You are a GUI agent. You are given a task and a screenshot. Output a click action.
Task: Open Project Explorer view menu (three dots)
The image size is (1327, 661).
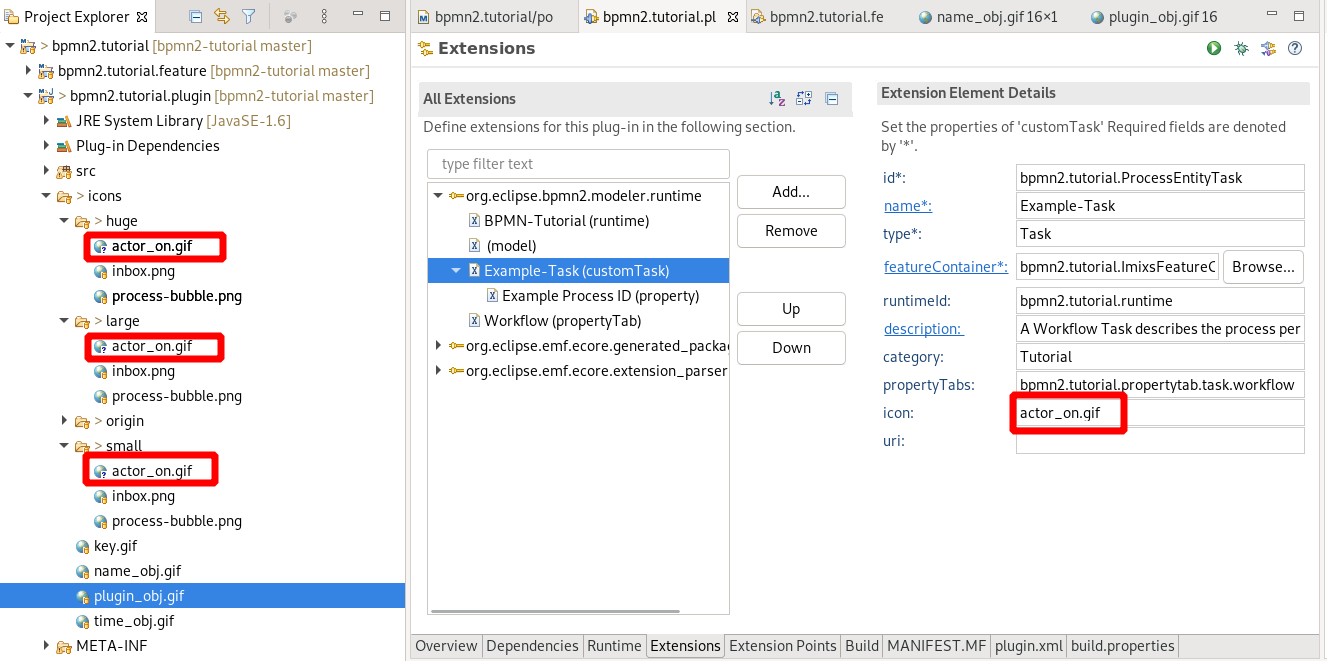(325, 17)
